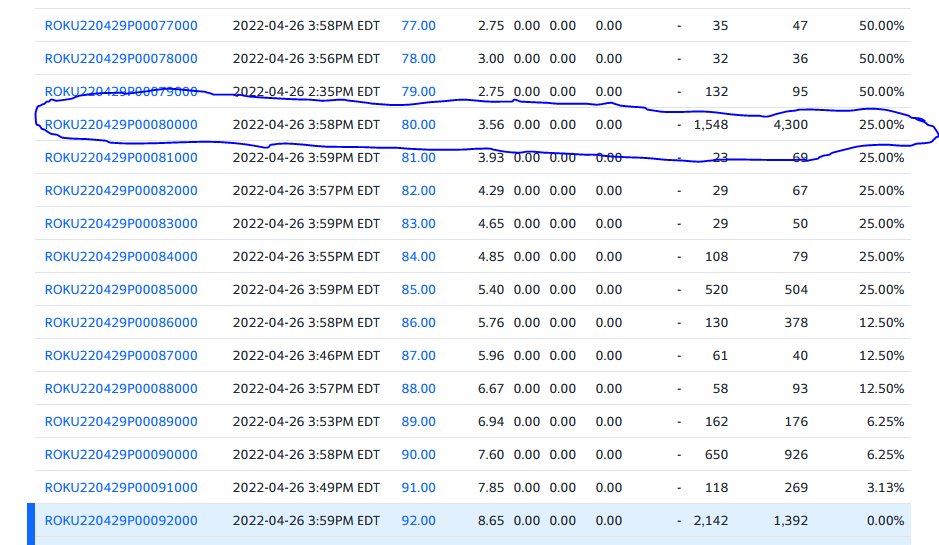Open contract ROKU220429P00089000
The height and width of the screenshot is (545, 939).
(x=121, y=421)
